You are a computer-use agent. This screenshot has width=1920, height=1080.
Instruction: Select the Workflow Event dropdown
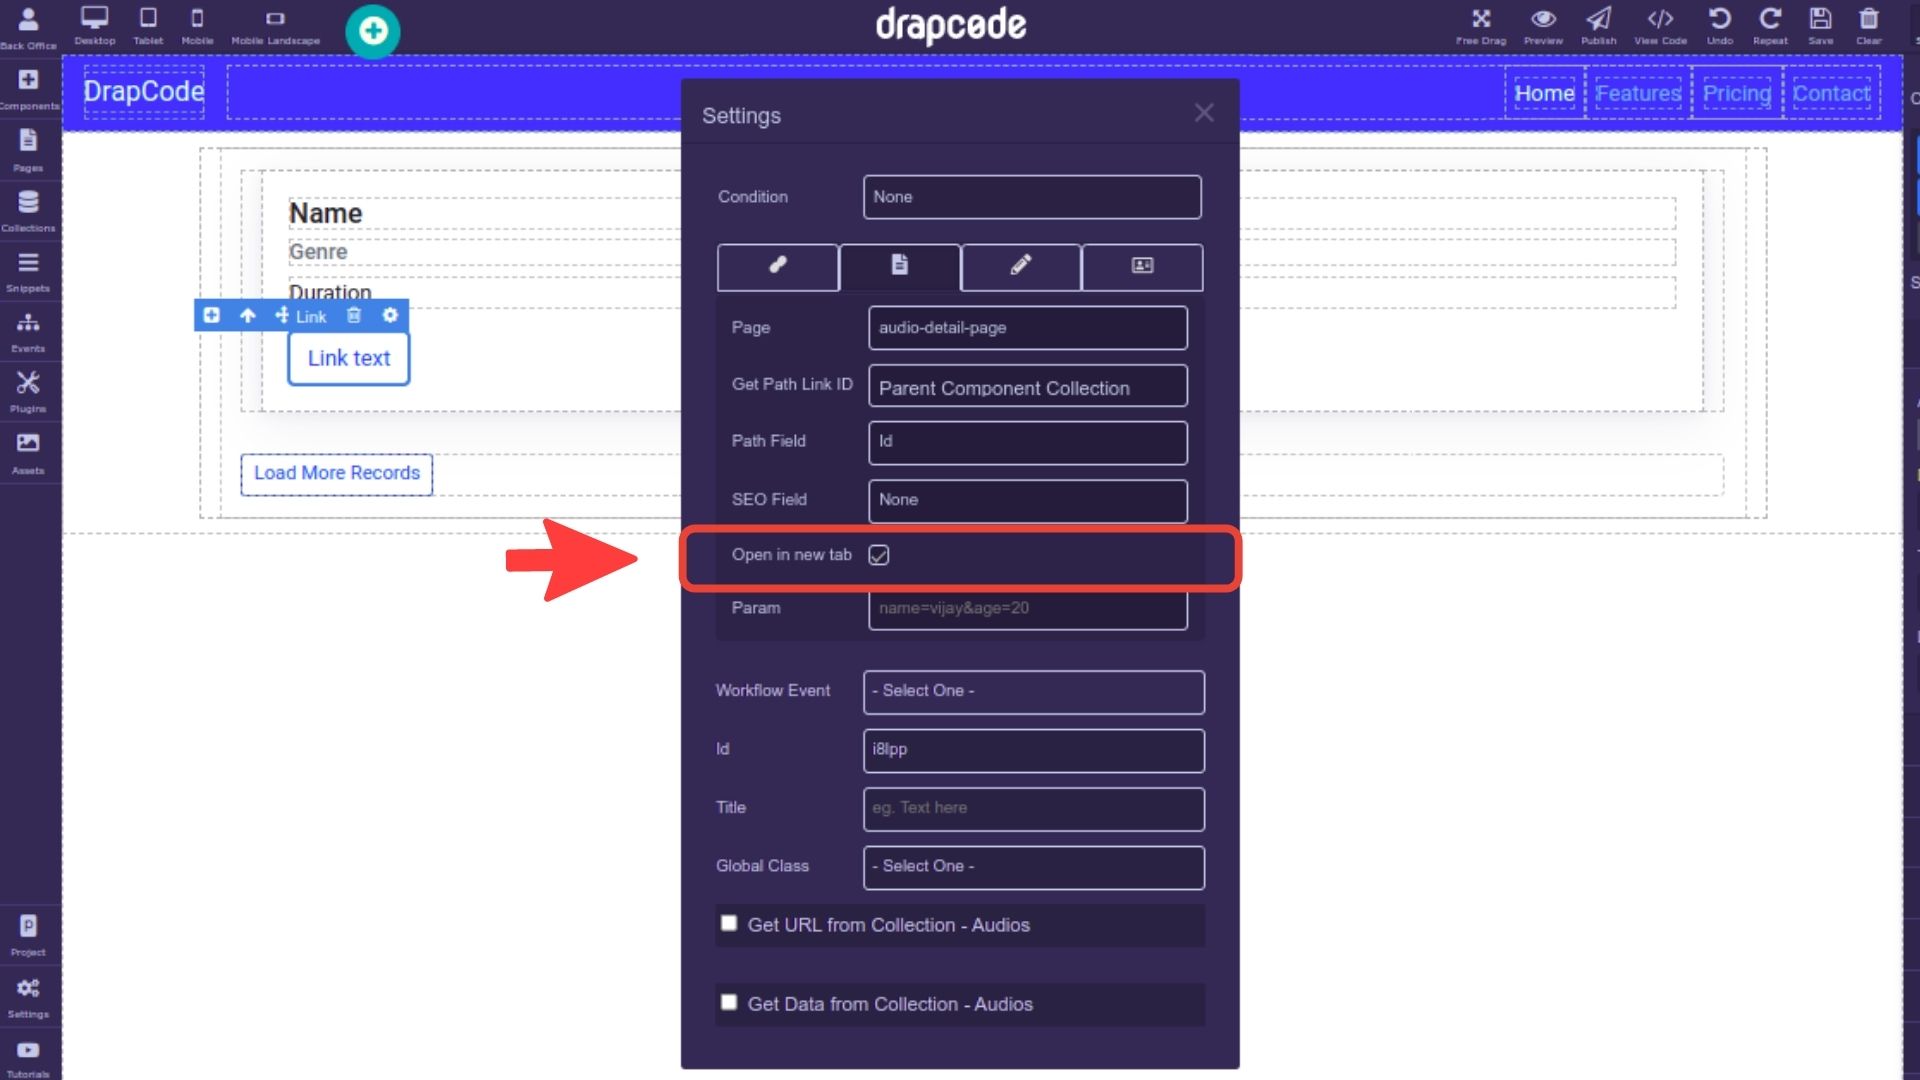(1034, 690)
